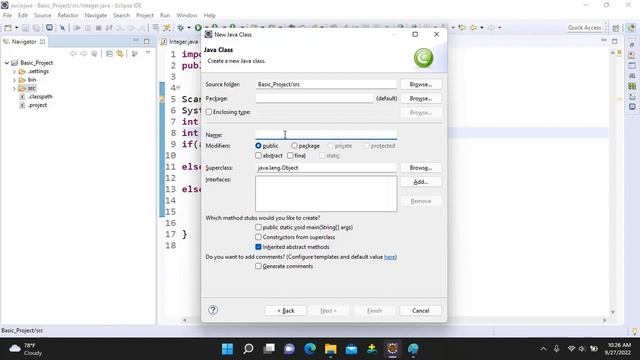Click Browse next to Package

(420, 98)
